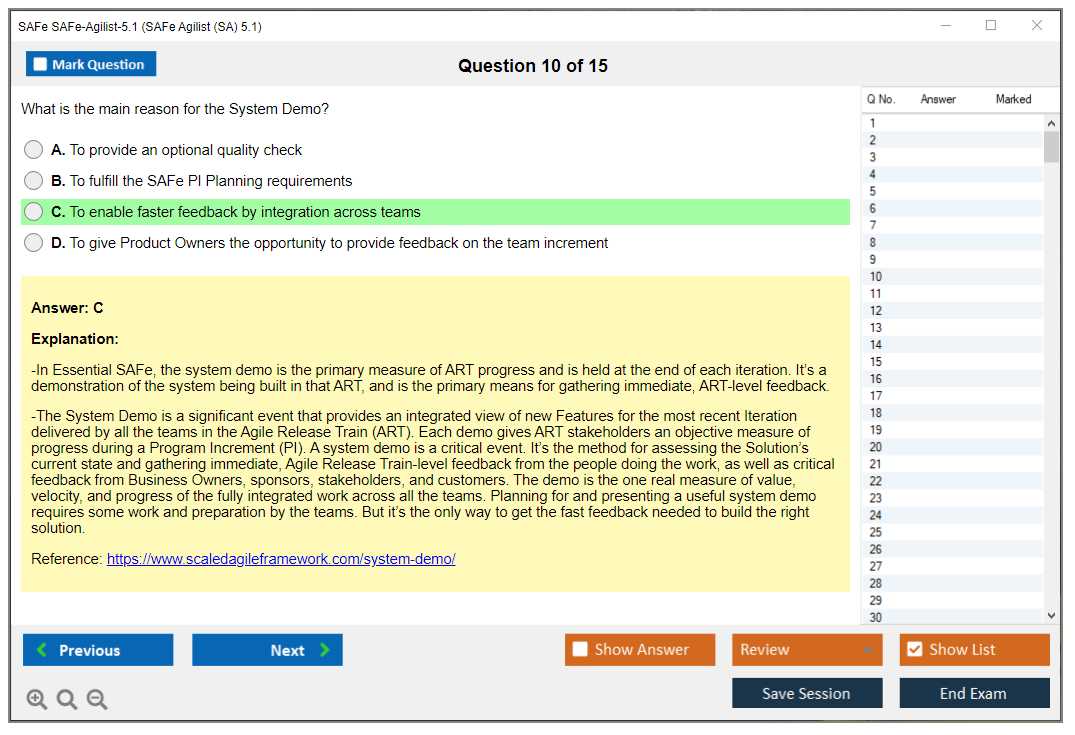Screen dimensions: 1075x735
Task: Select question 17 in the list
Action: point(952,396)
